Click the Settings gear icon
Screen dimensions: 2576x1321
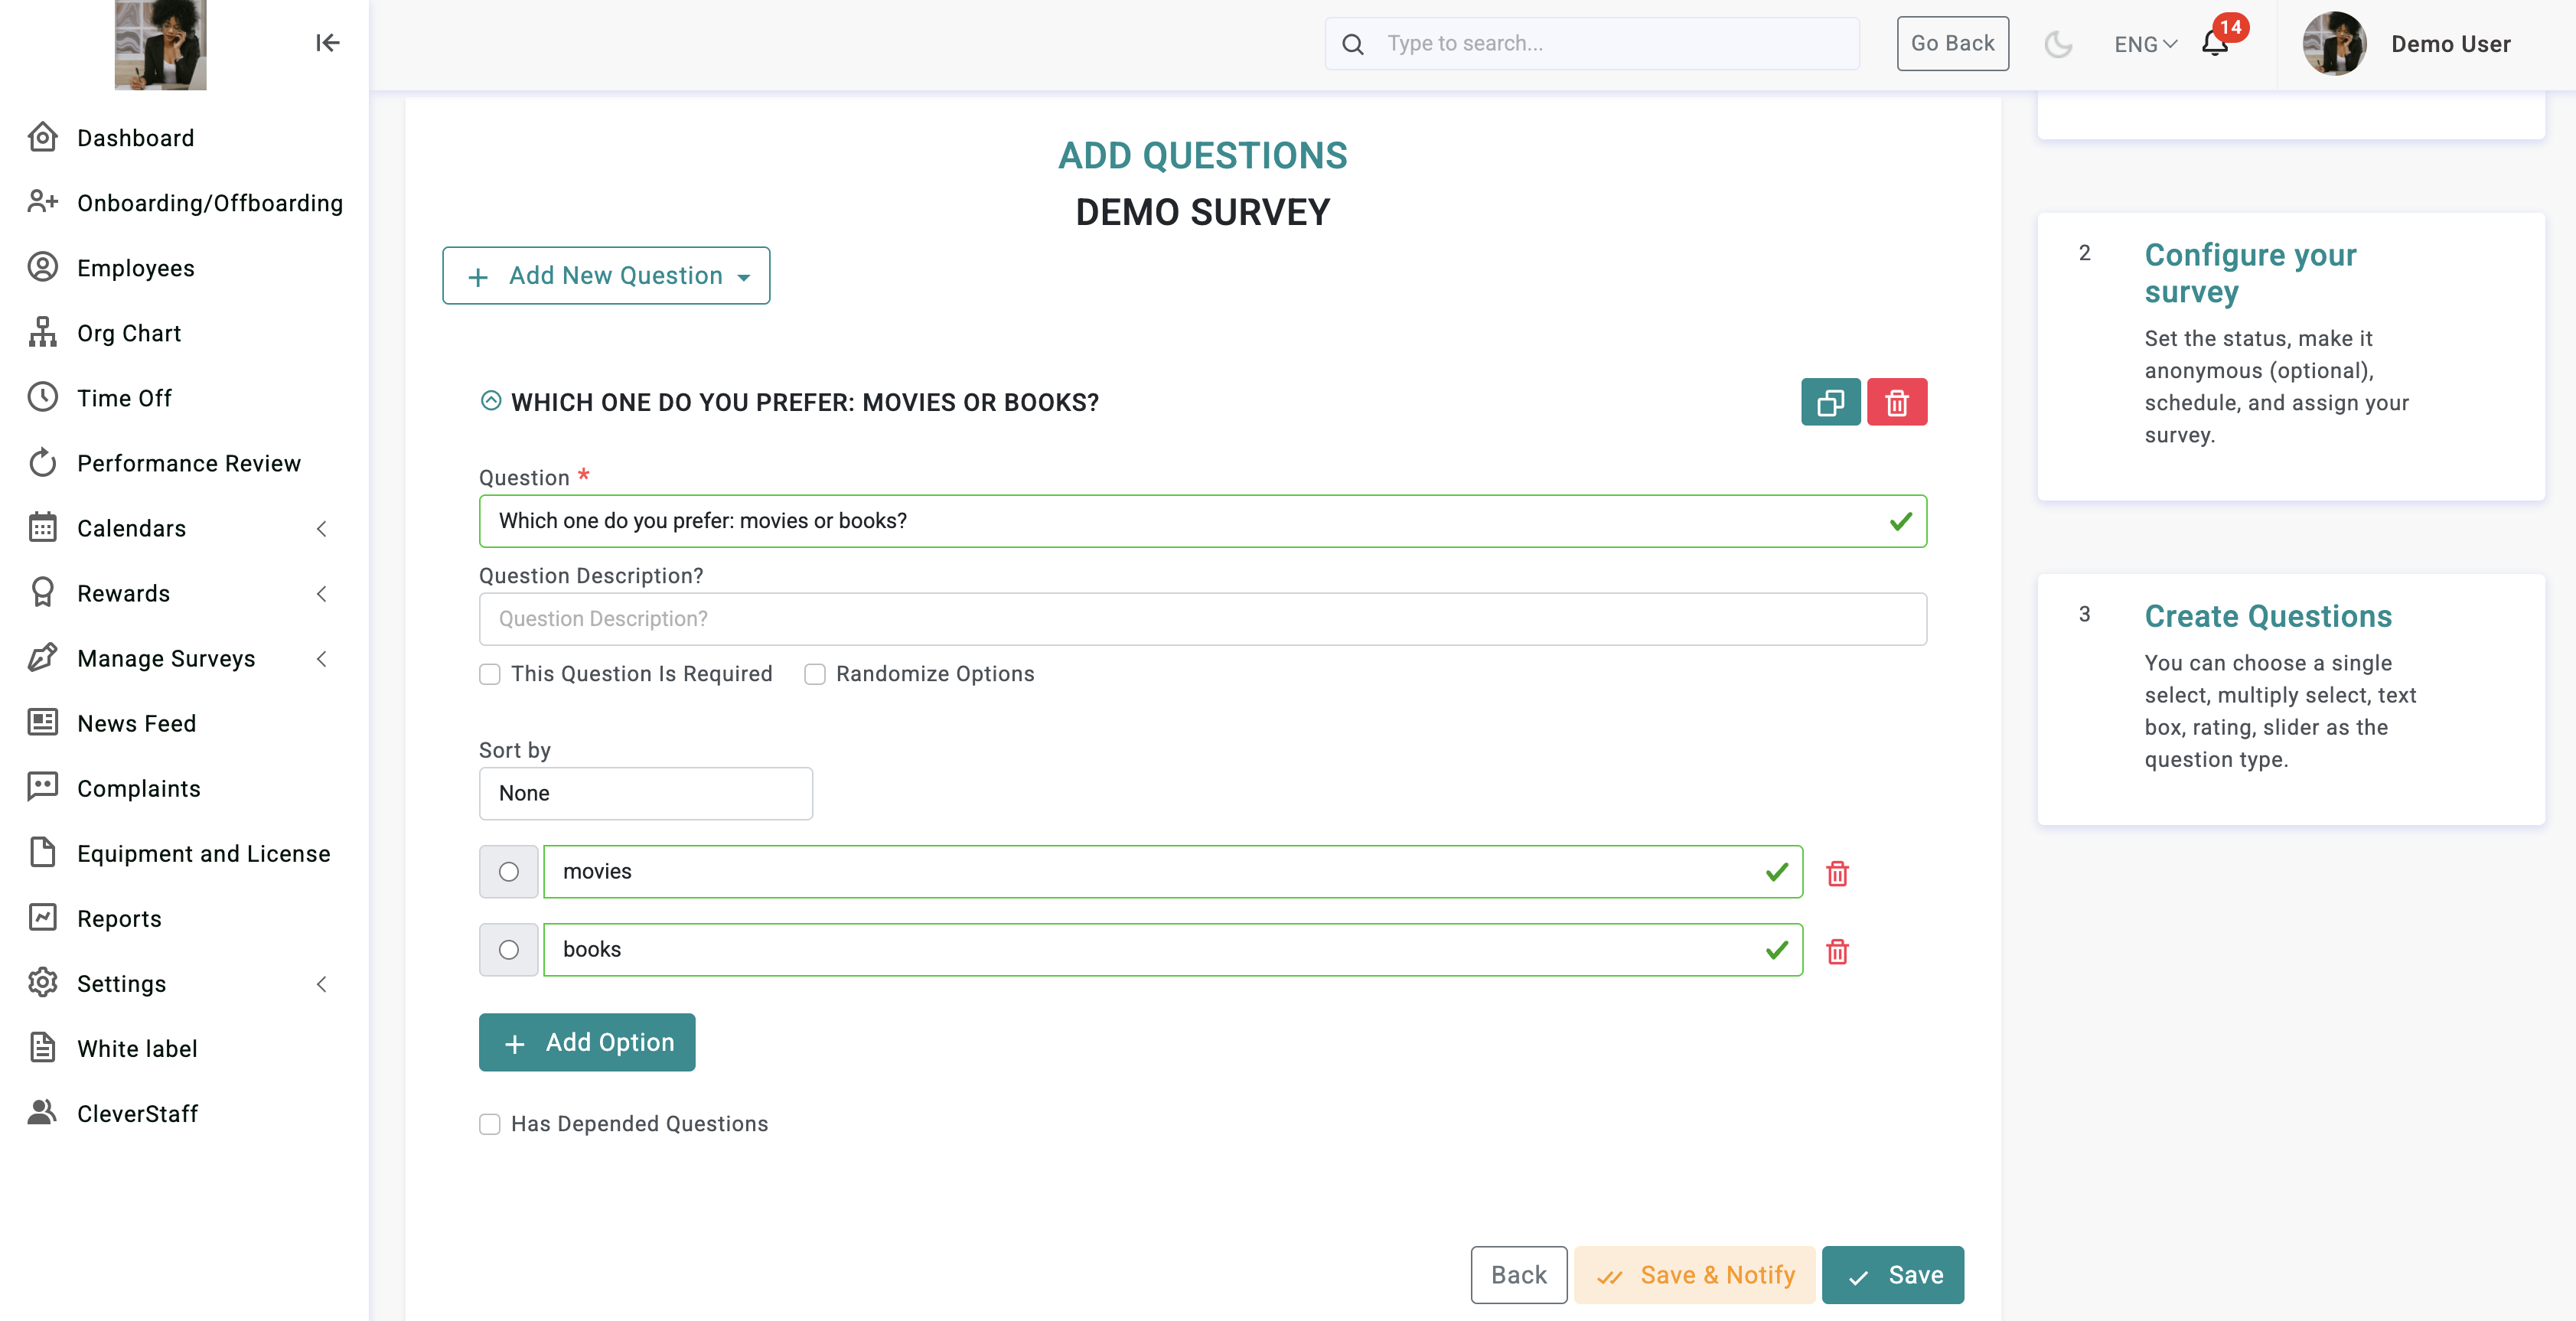tap(42, 982)
